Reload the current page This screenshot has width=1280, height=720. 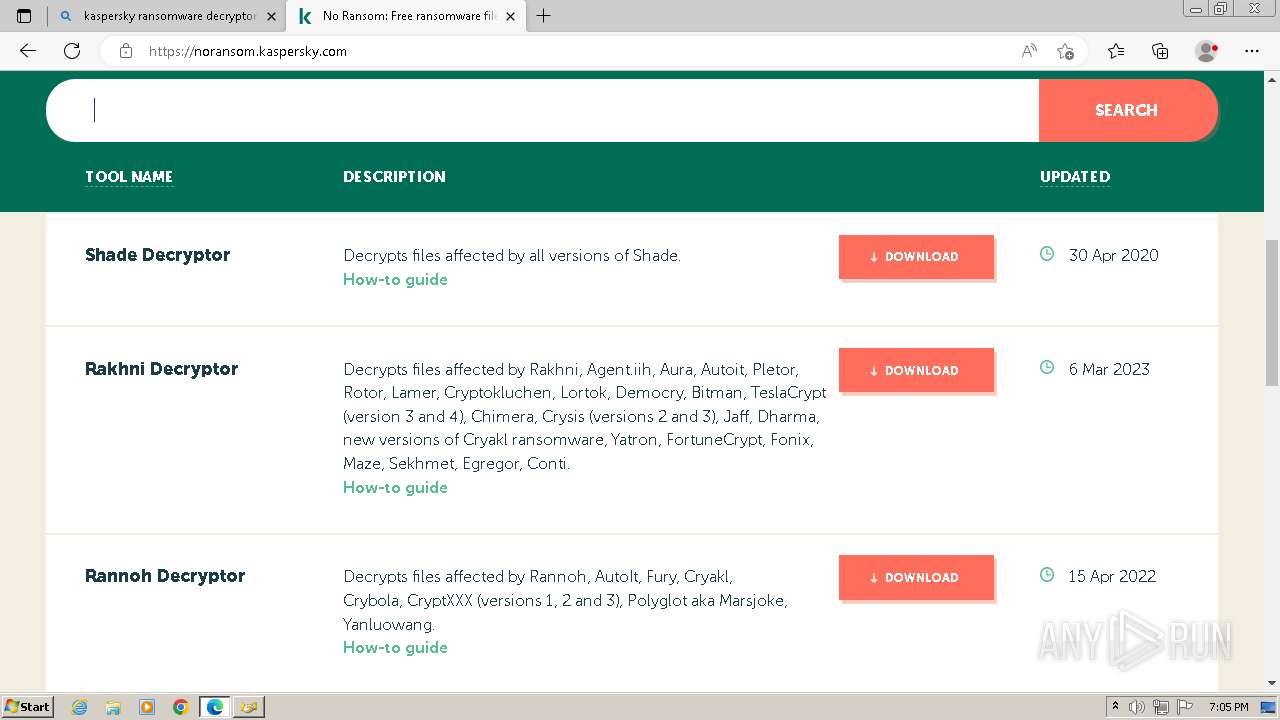tap(72, 51)
